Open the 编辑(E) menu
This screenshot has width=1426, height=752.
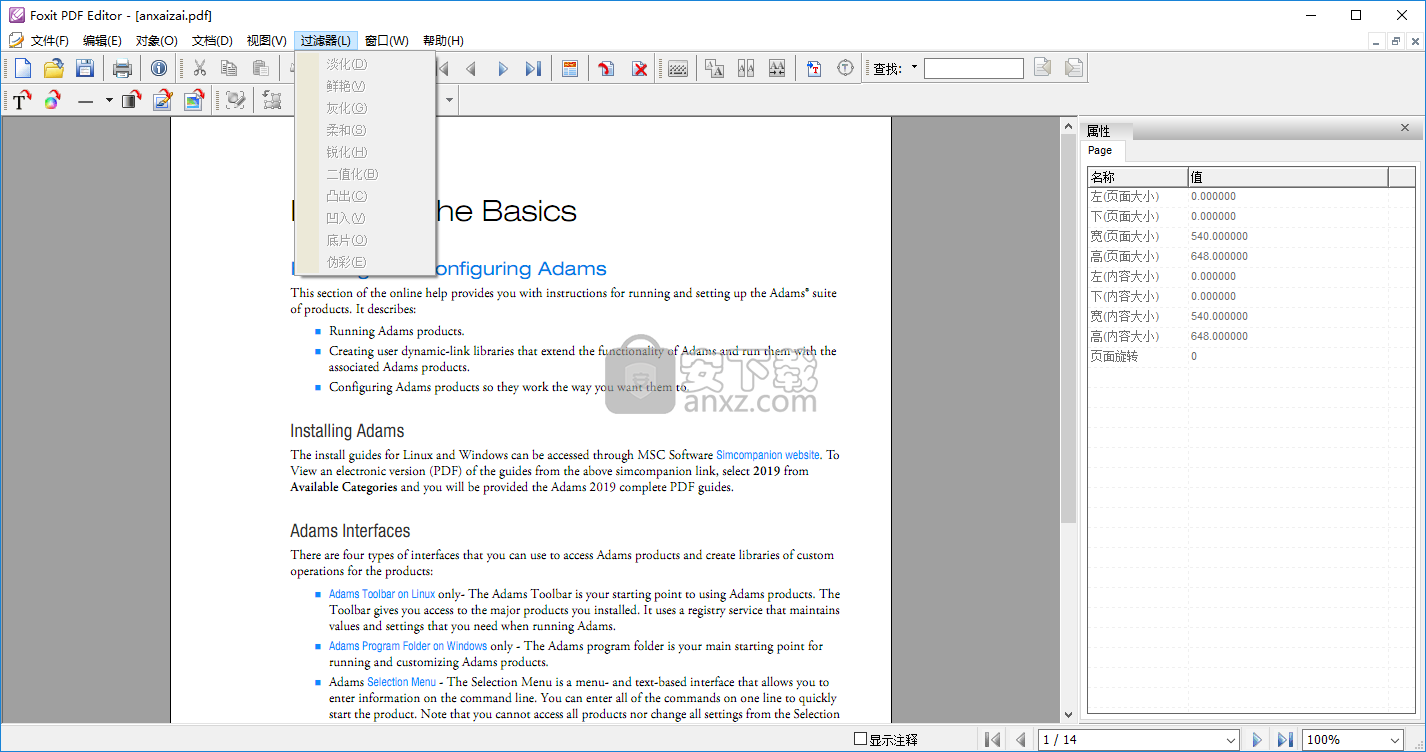[x=102, y=41]
